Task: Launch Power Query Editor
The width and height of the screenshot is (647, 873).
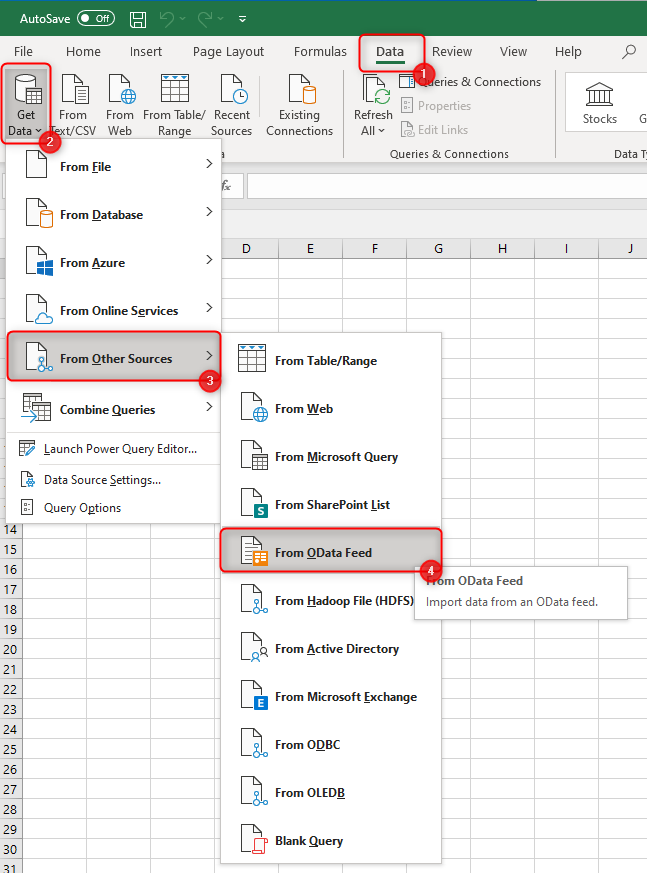Action: [114, 449]
